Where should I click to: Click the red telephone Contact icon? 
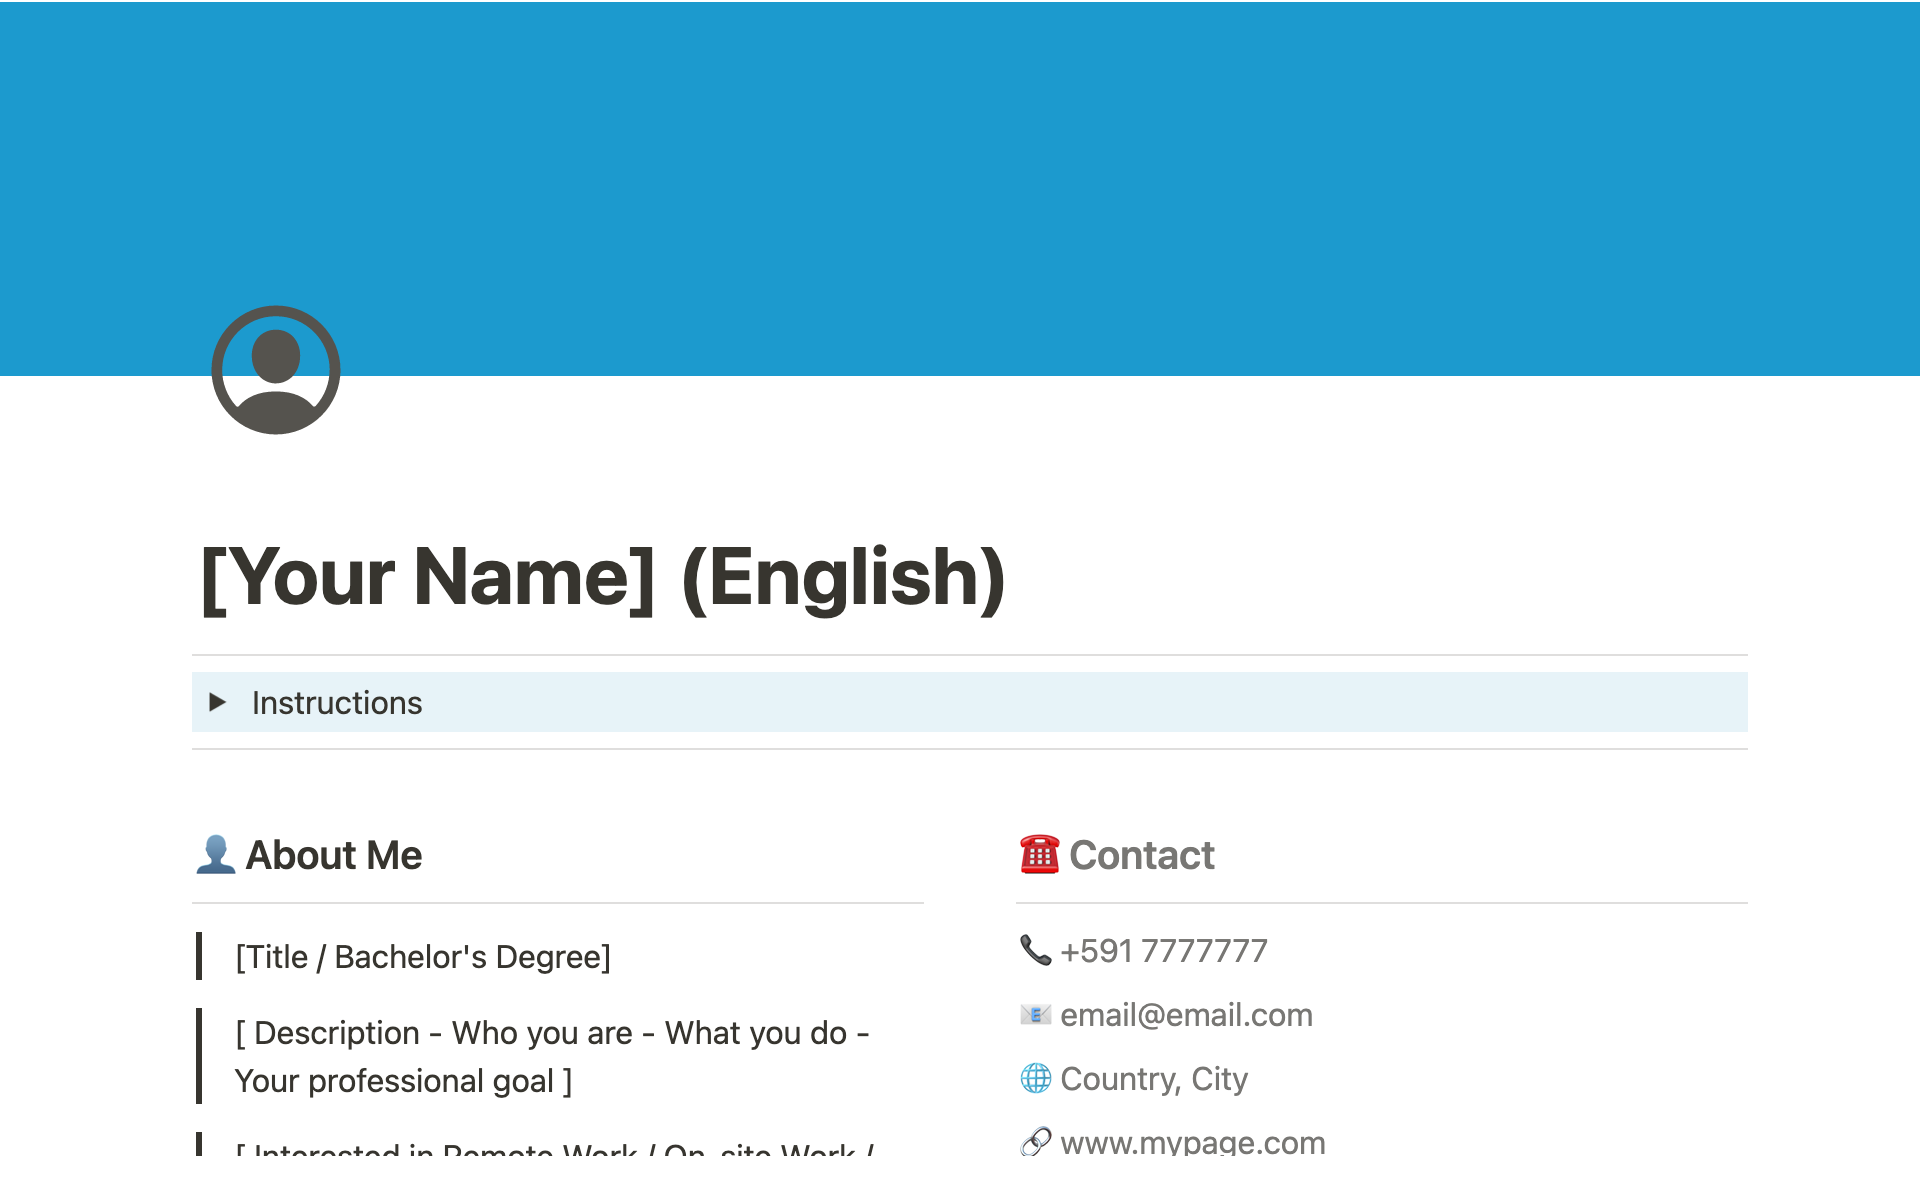(1039, 855)
